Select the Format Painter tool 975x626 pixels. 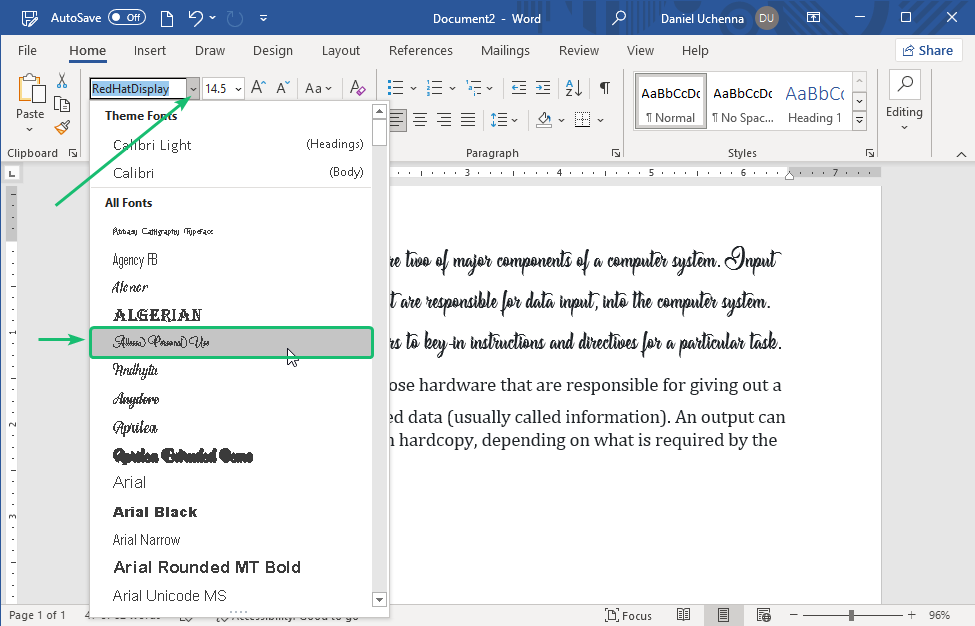[x=63, y=126]
